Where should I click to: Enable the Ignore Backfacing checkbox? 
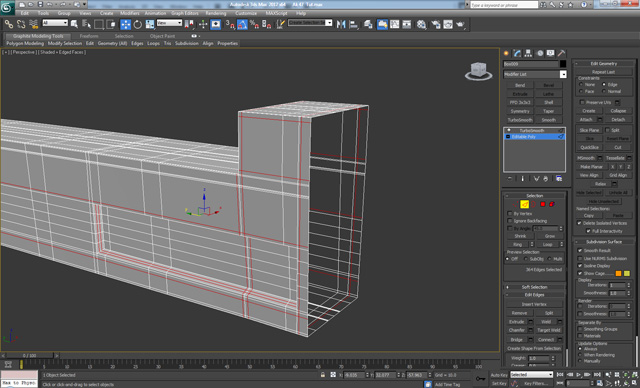(510, 221)
